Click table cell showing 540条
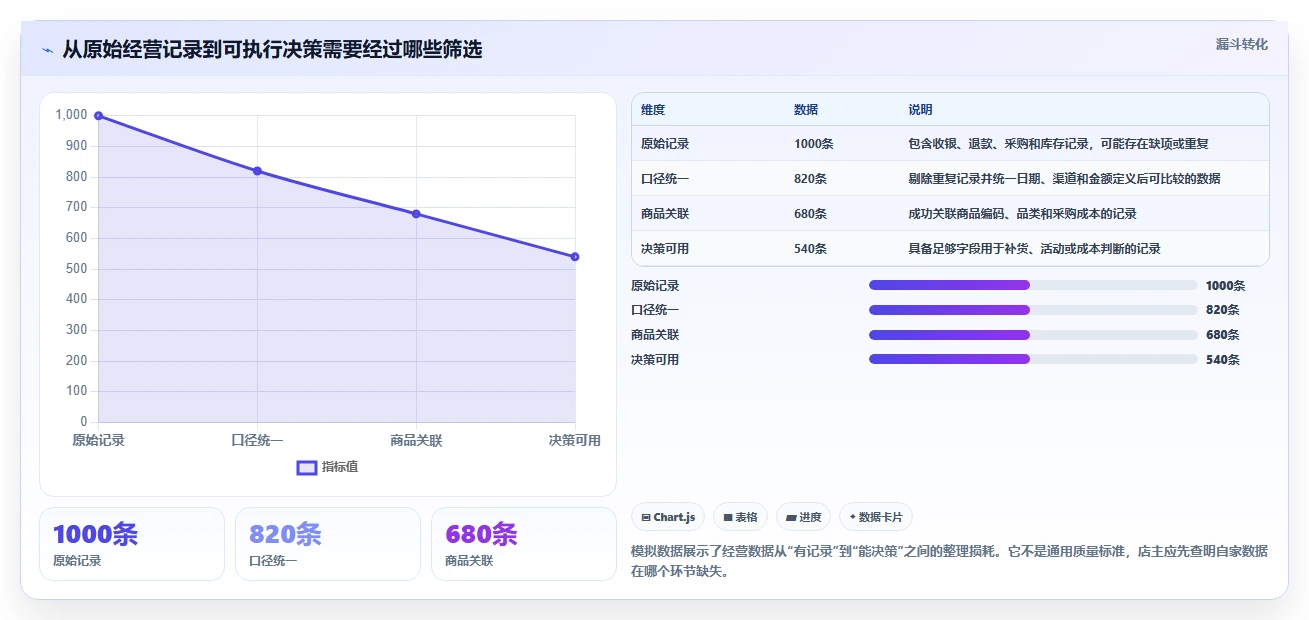The width and height of the screenshot is (1309, 620). [x=810, y=249]
